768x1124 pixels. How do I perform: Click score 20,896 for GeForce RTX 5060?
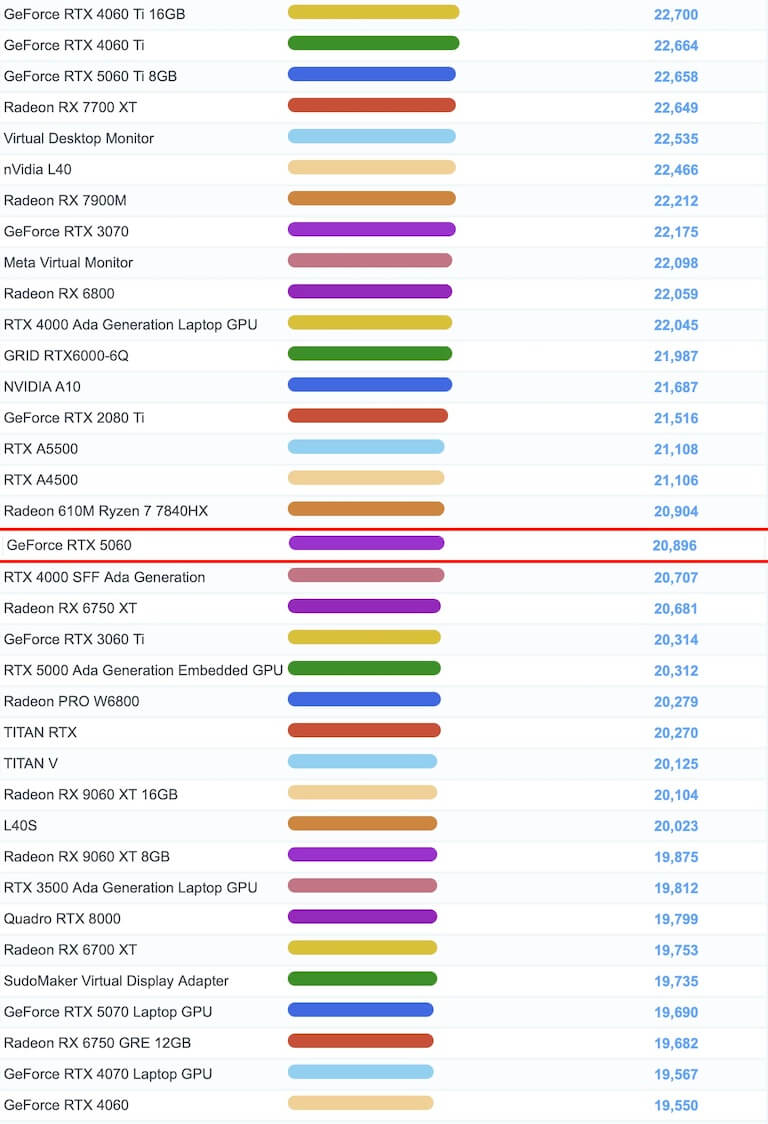(x=674, y=546)
